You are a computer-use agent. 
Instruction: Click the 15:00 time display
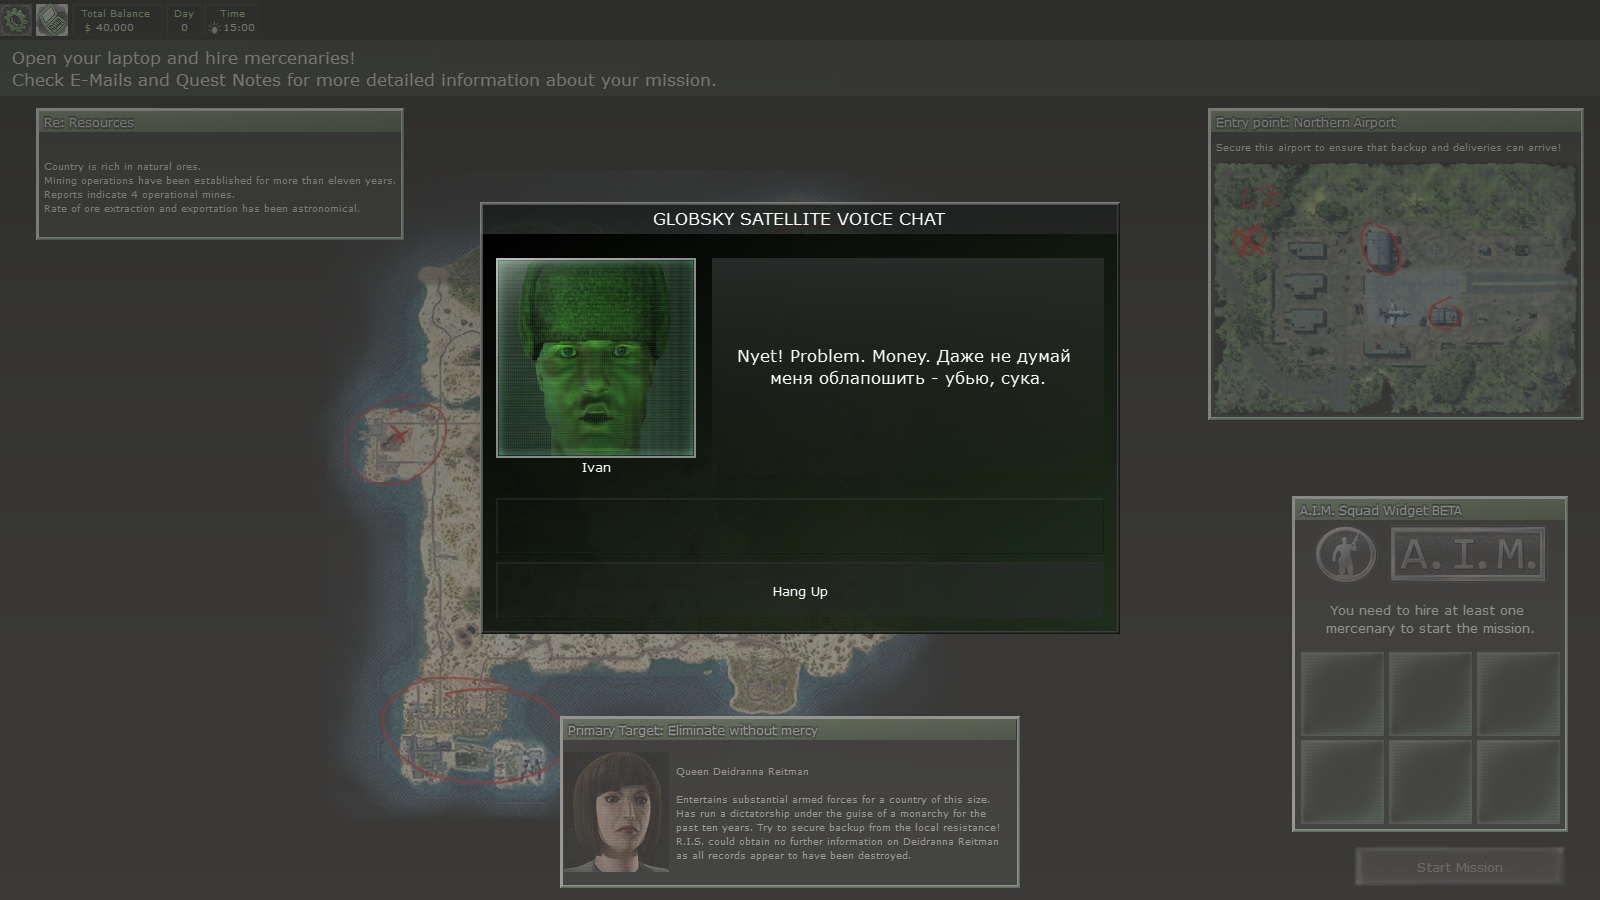coord(239,28)
